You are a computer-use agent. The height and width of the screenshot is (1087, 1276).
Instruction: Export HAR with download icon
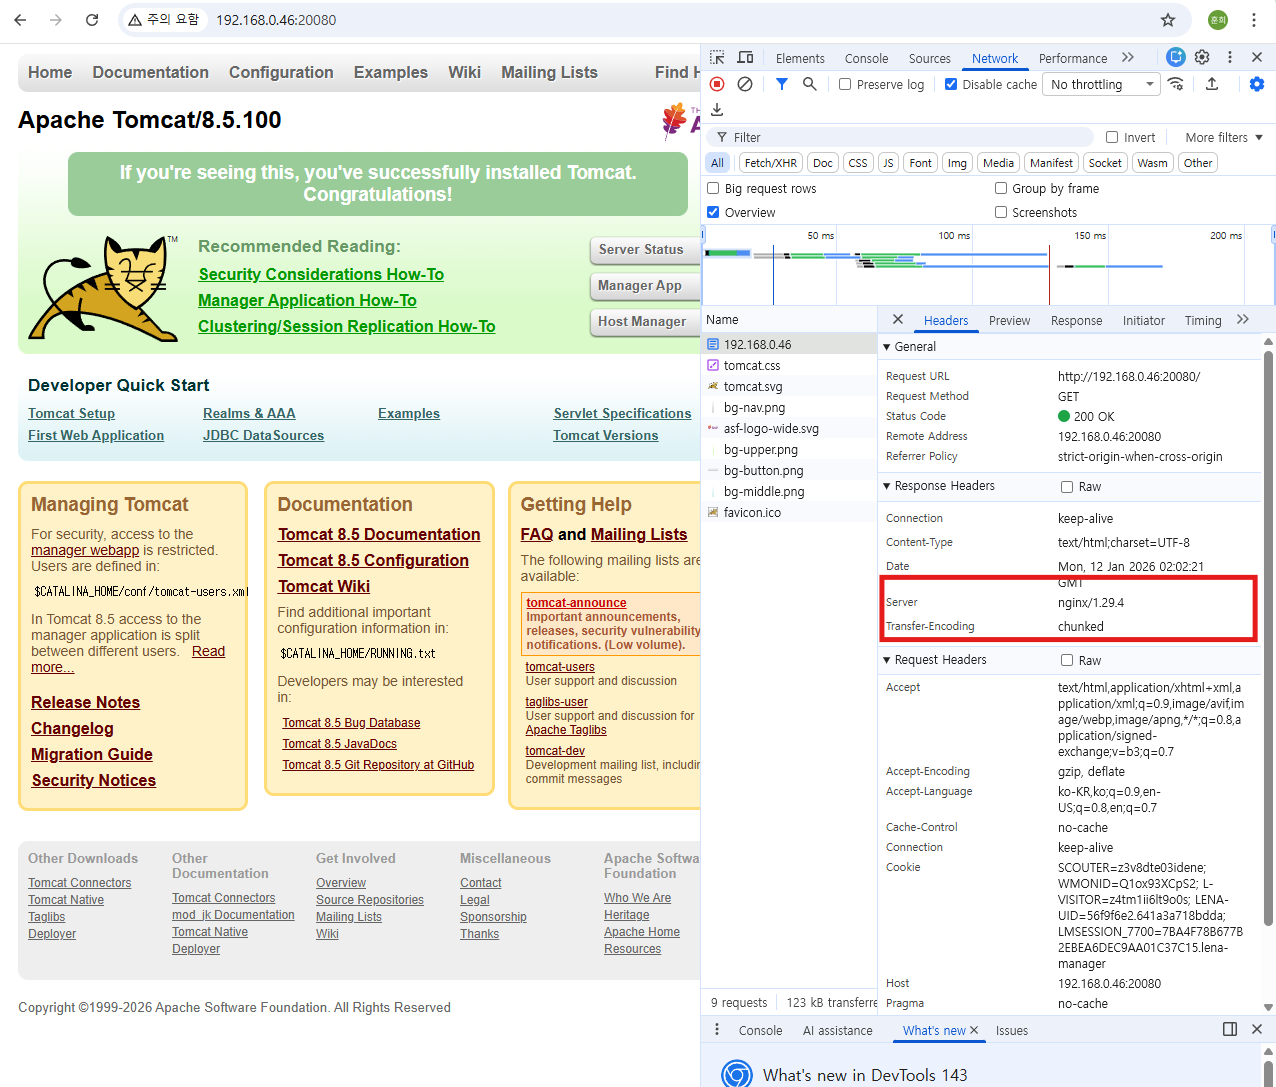click(x=717, y=110)
